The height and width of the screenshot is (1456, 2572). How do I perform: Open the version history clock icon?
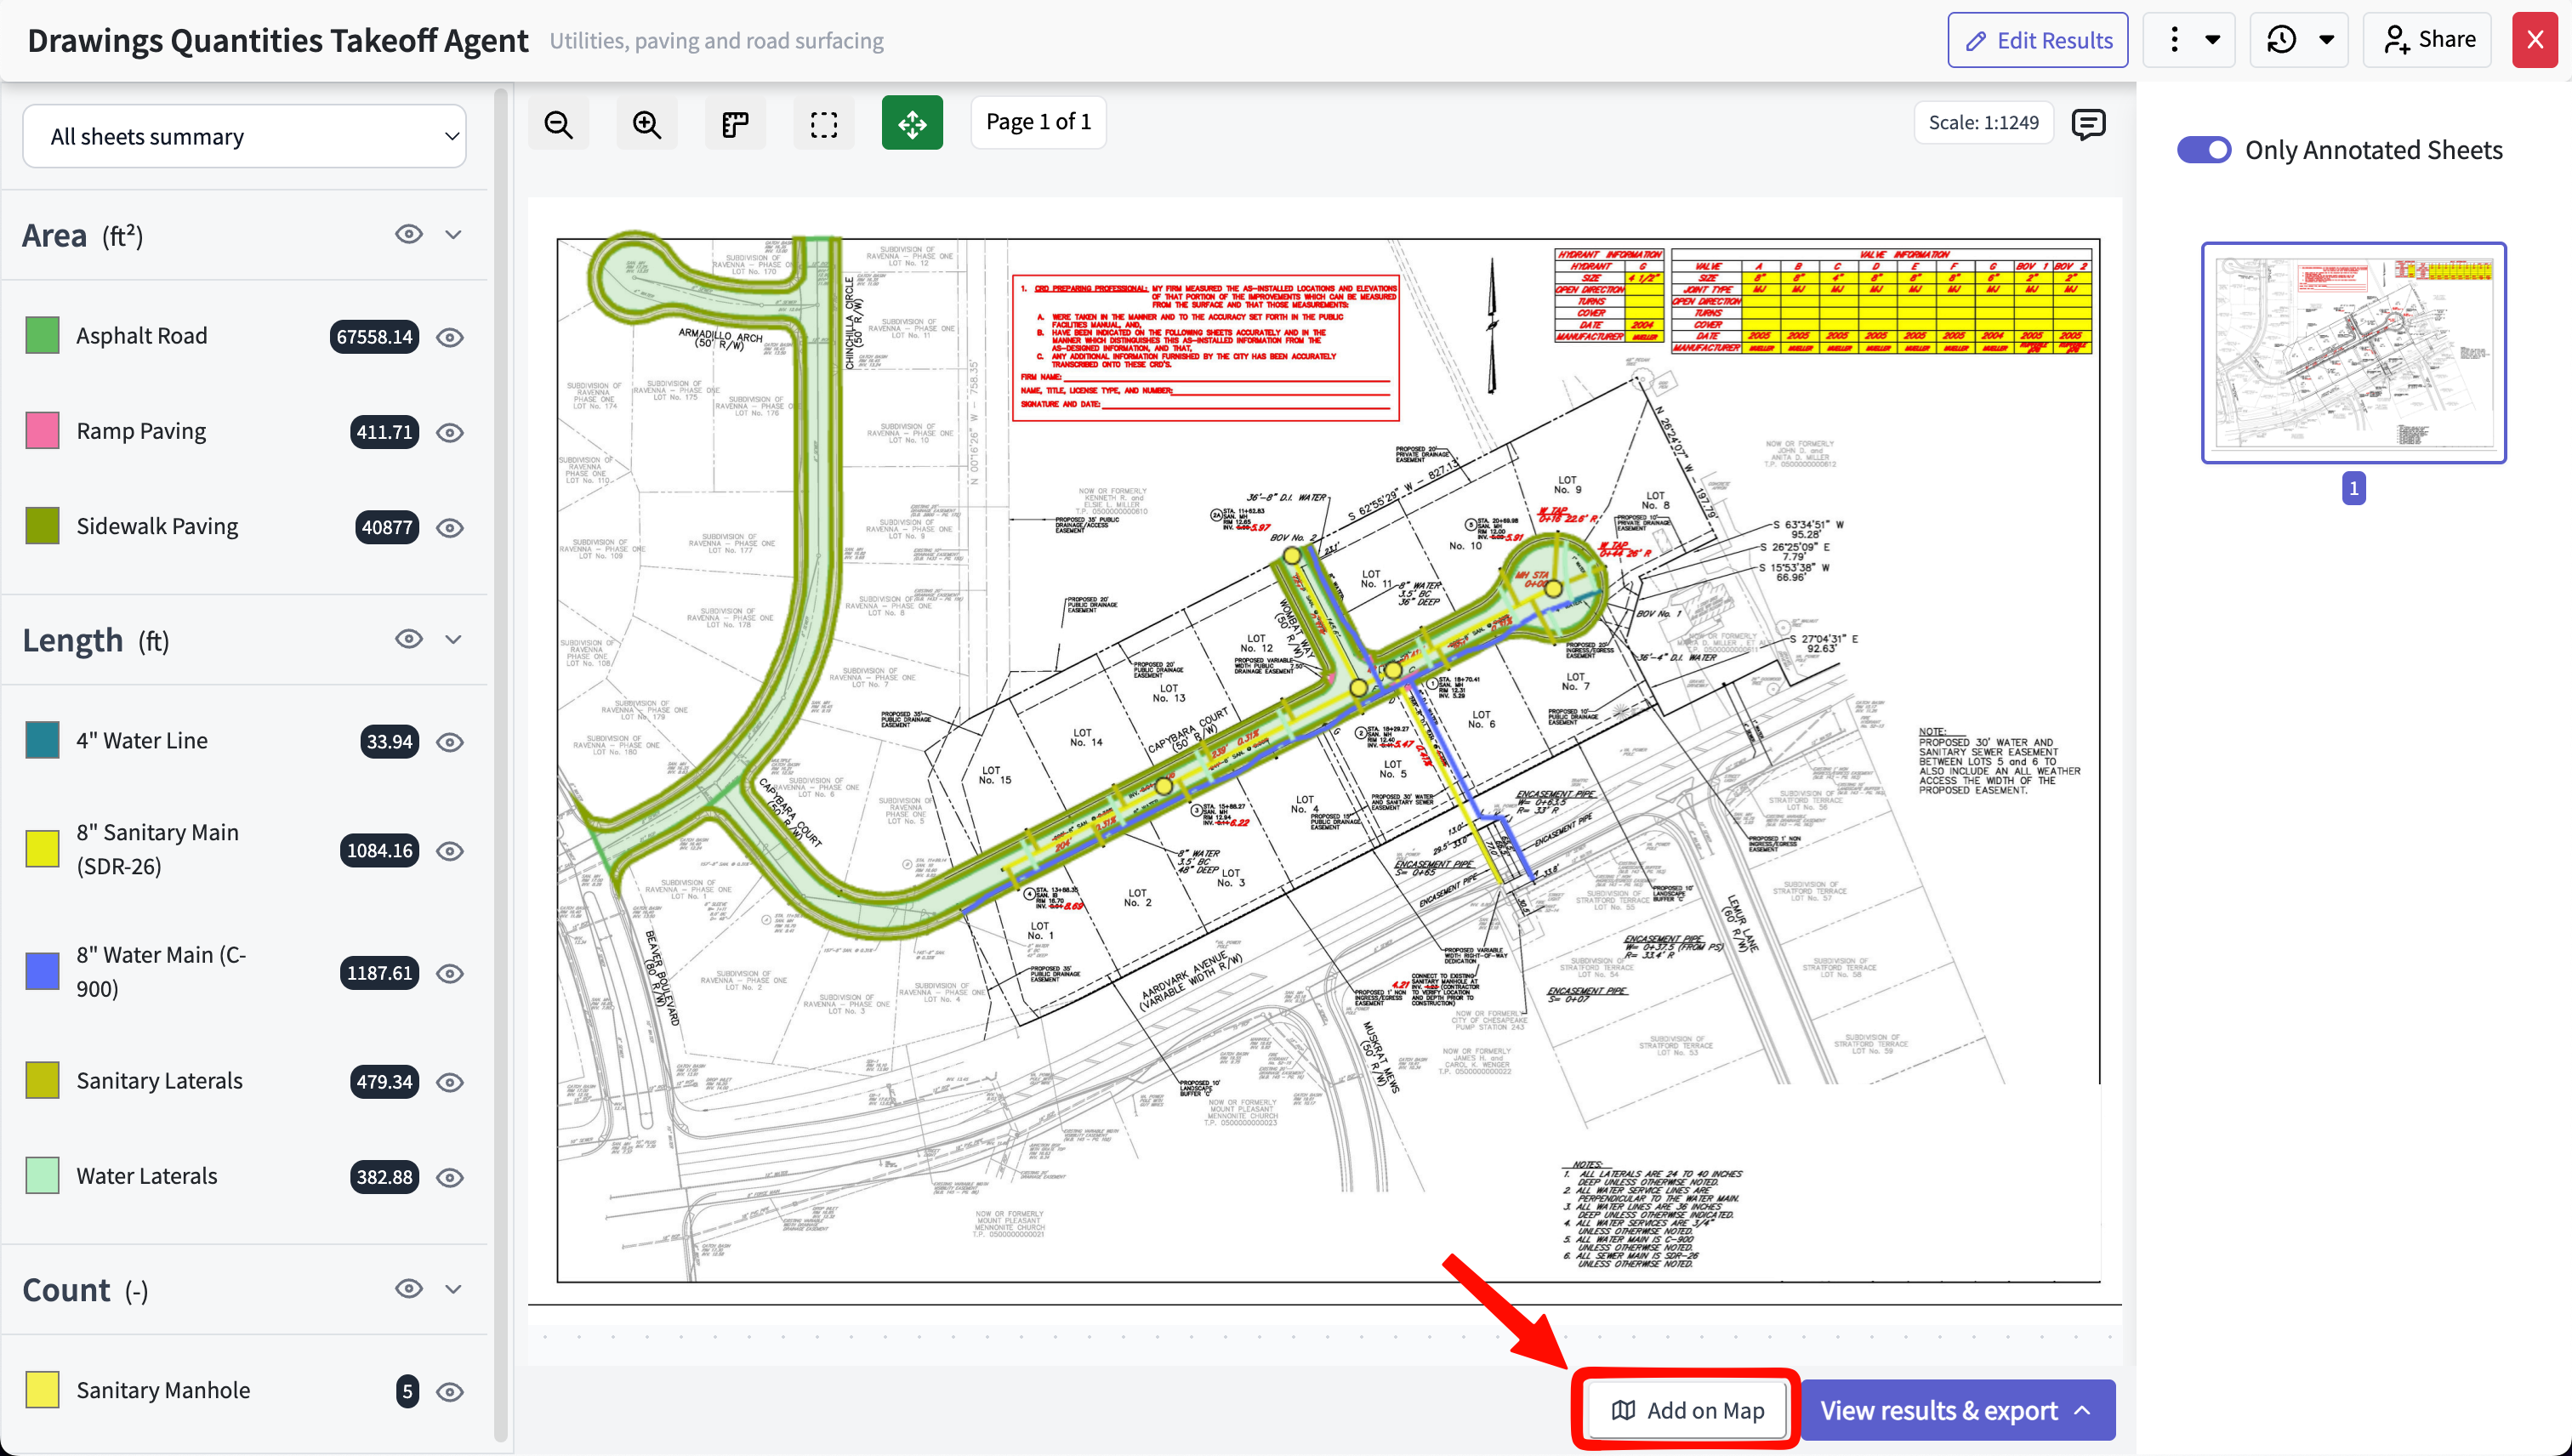[2281, 40]
